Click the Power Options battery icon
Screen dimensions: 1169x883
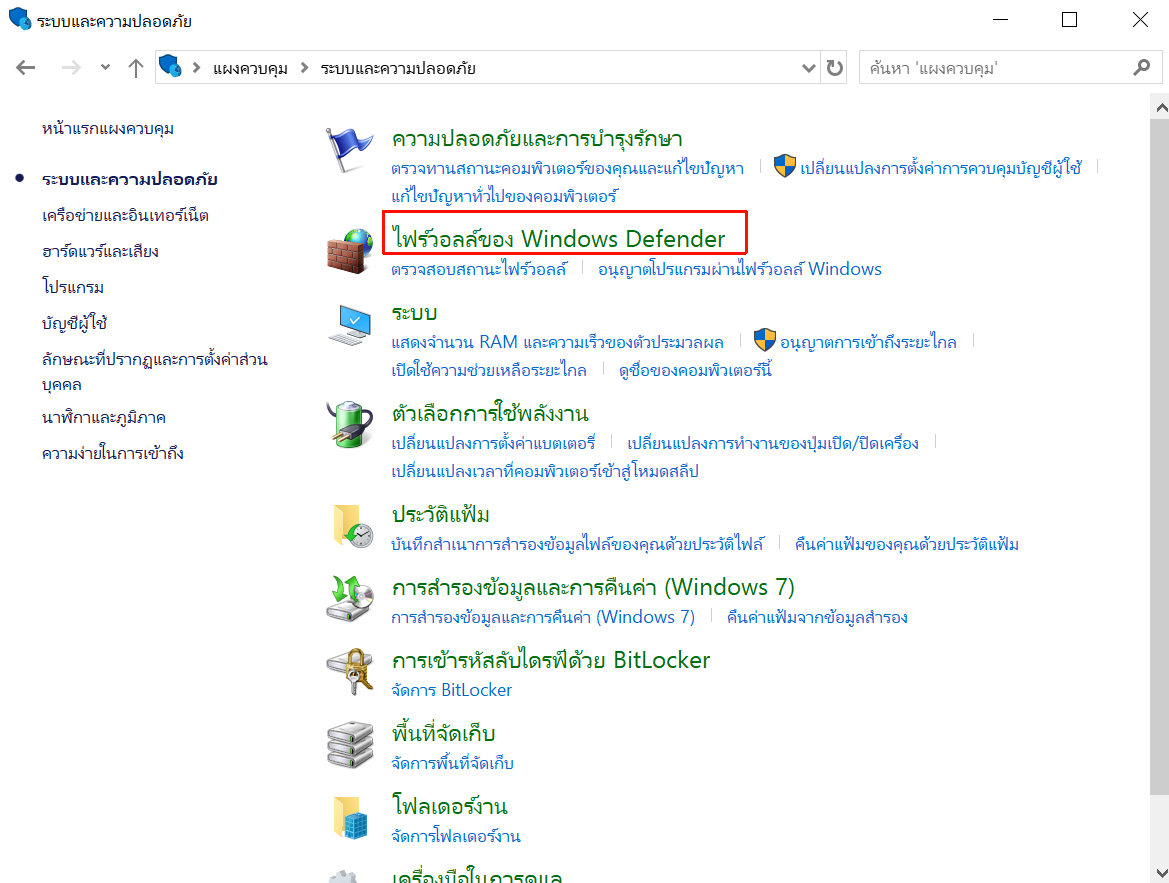coord(349,425)
